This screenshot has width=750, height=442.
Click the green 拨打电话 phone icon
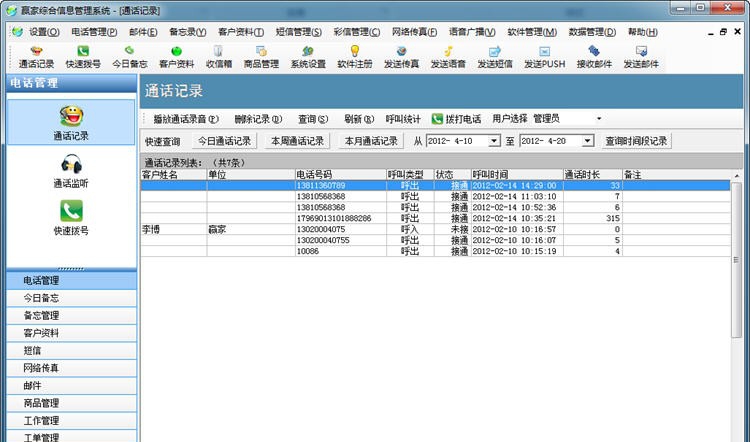click(x=437, y=119)
